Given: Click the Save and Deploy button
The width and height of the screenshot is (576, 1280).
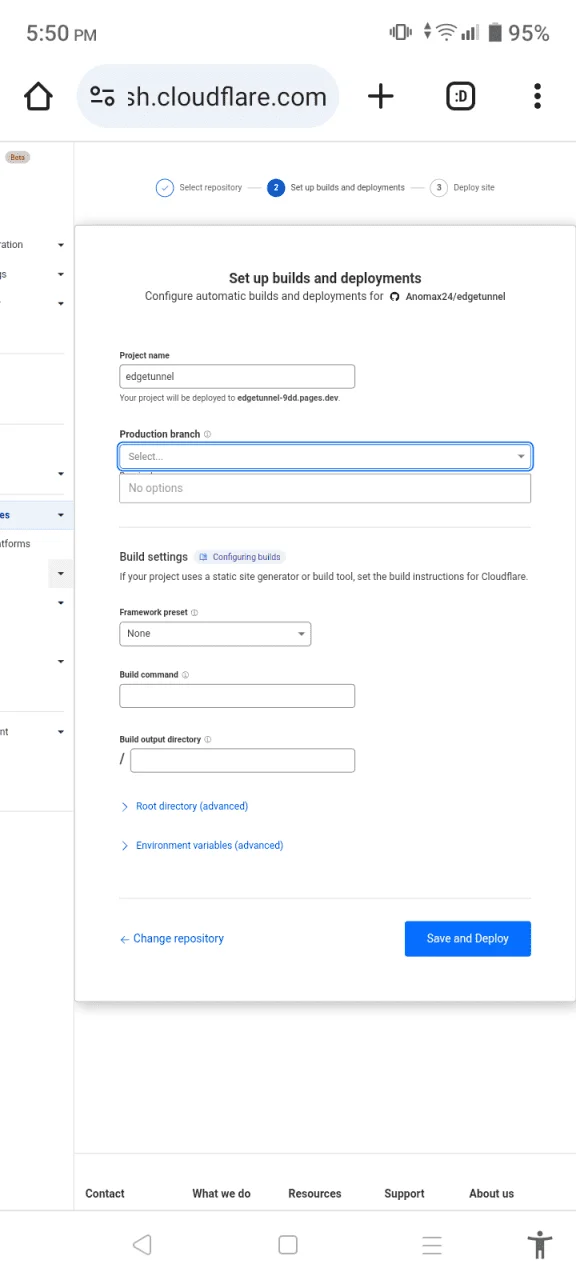Looking at the screenshot, I should click(468, 939).
